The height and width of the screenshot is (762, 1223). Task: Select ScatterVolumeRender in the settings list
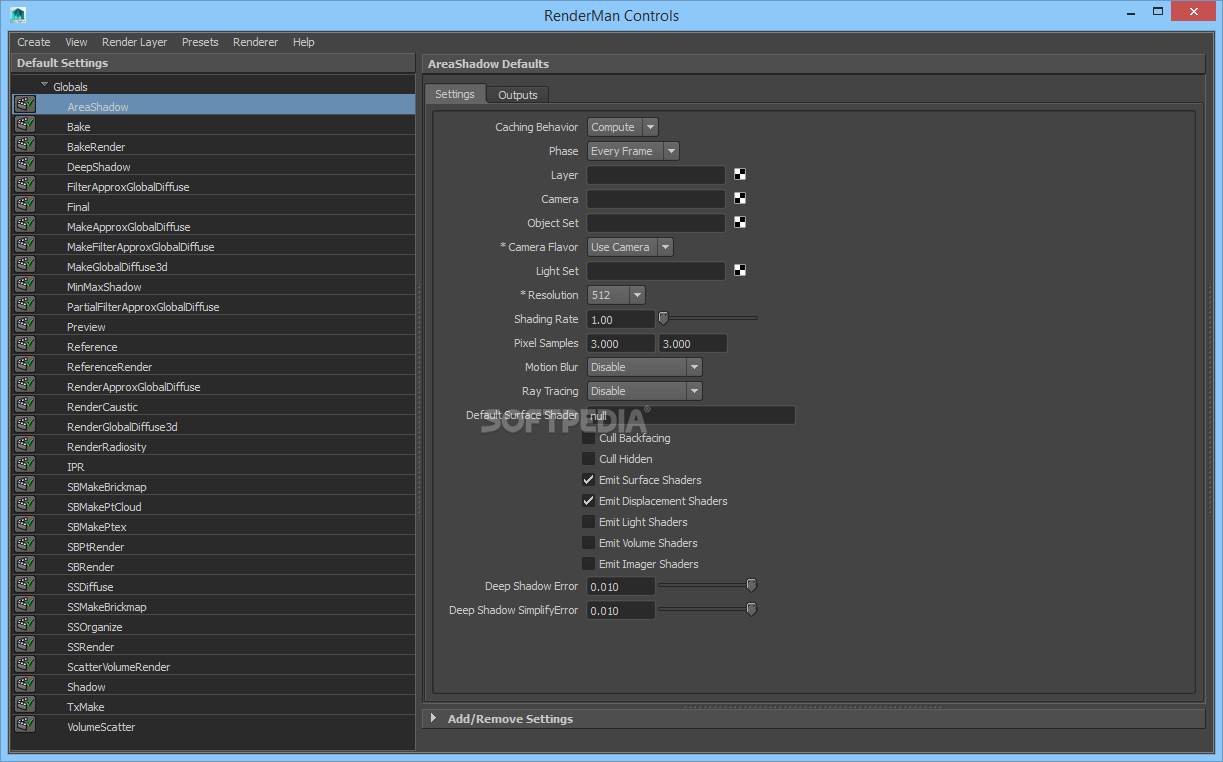[214, 665]
